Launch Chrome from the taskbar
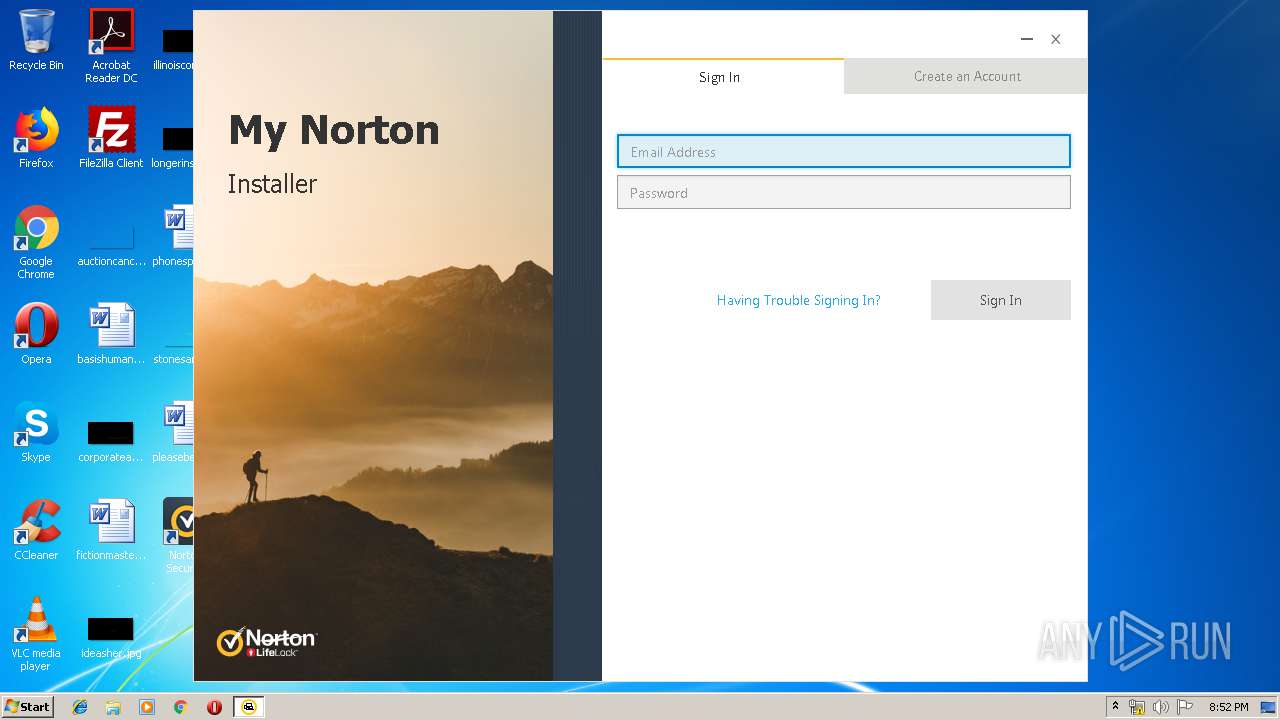Image resolution: width=1280 pixels, height=720 pixels. [180, 707]
